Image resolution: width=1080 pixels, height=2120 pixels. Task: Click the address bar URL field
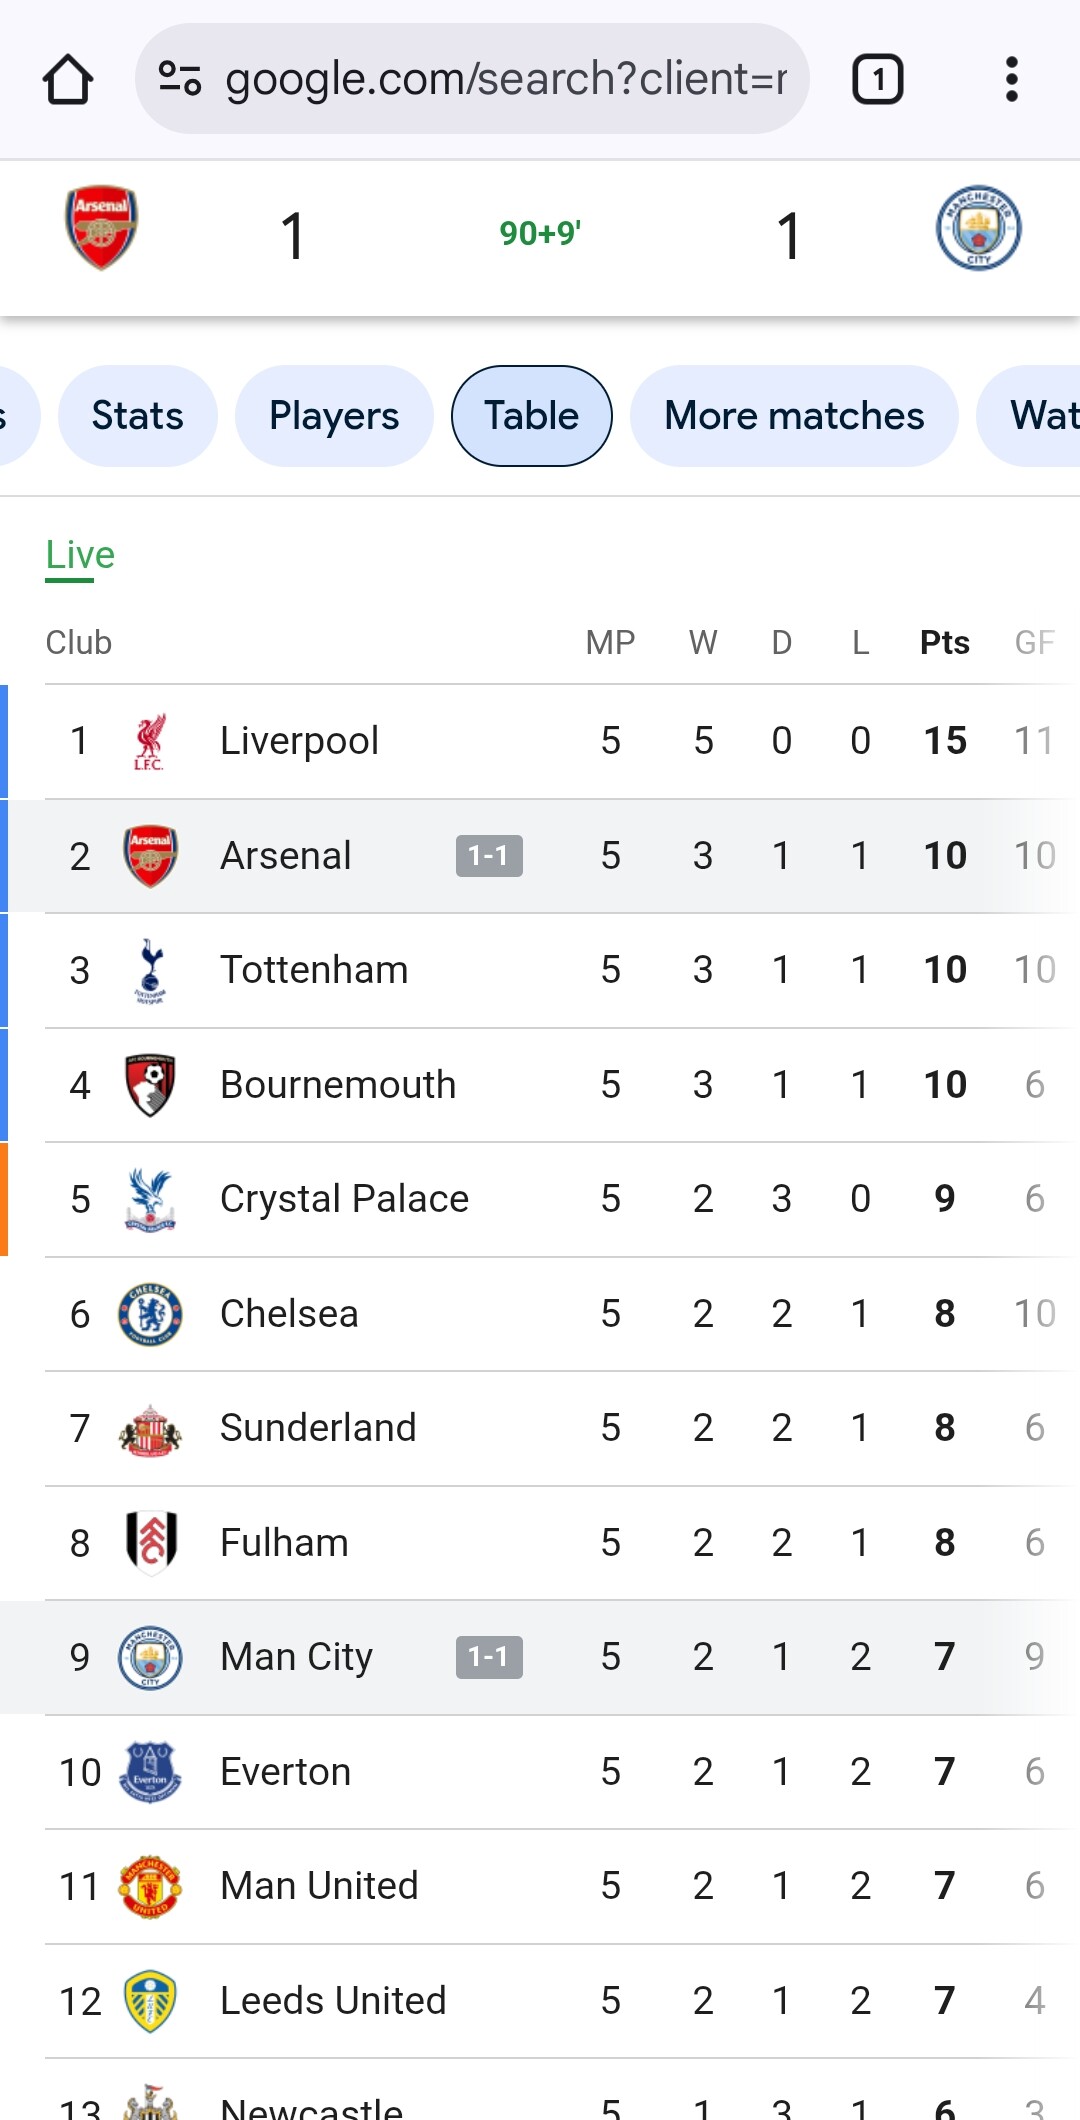click(x=505, y=79)
